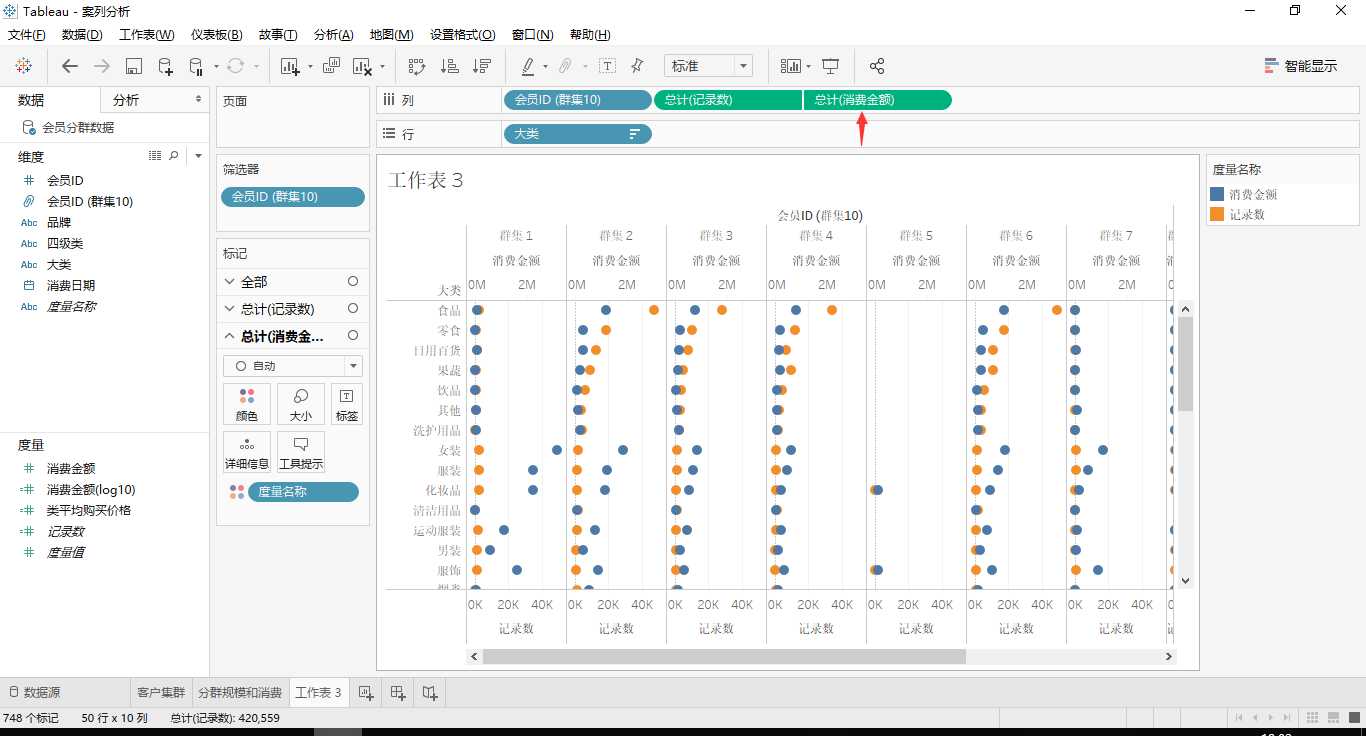Image resolution: width=1366 pixels, height=736 pixels.
Task: Select the 品牌 dimension field
Action: [59, 223]
